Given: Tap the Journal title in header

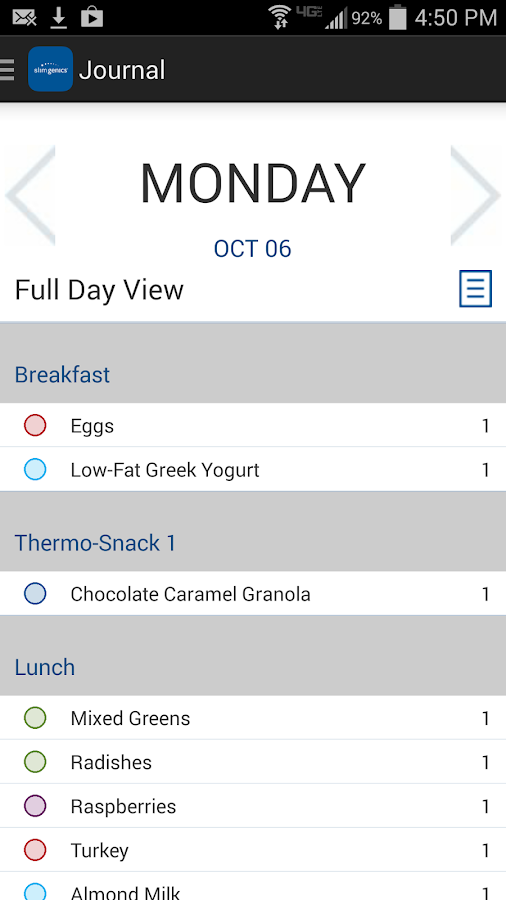Looking at the screenshot, I should tap(122, 70).
